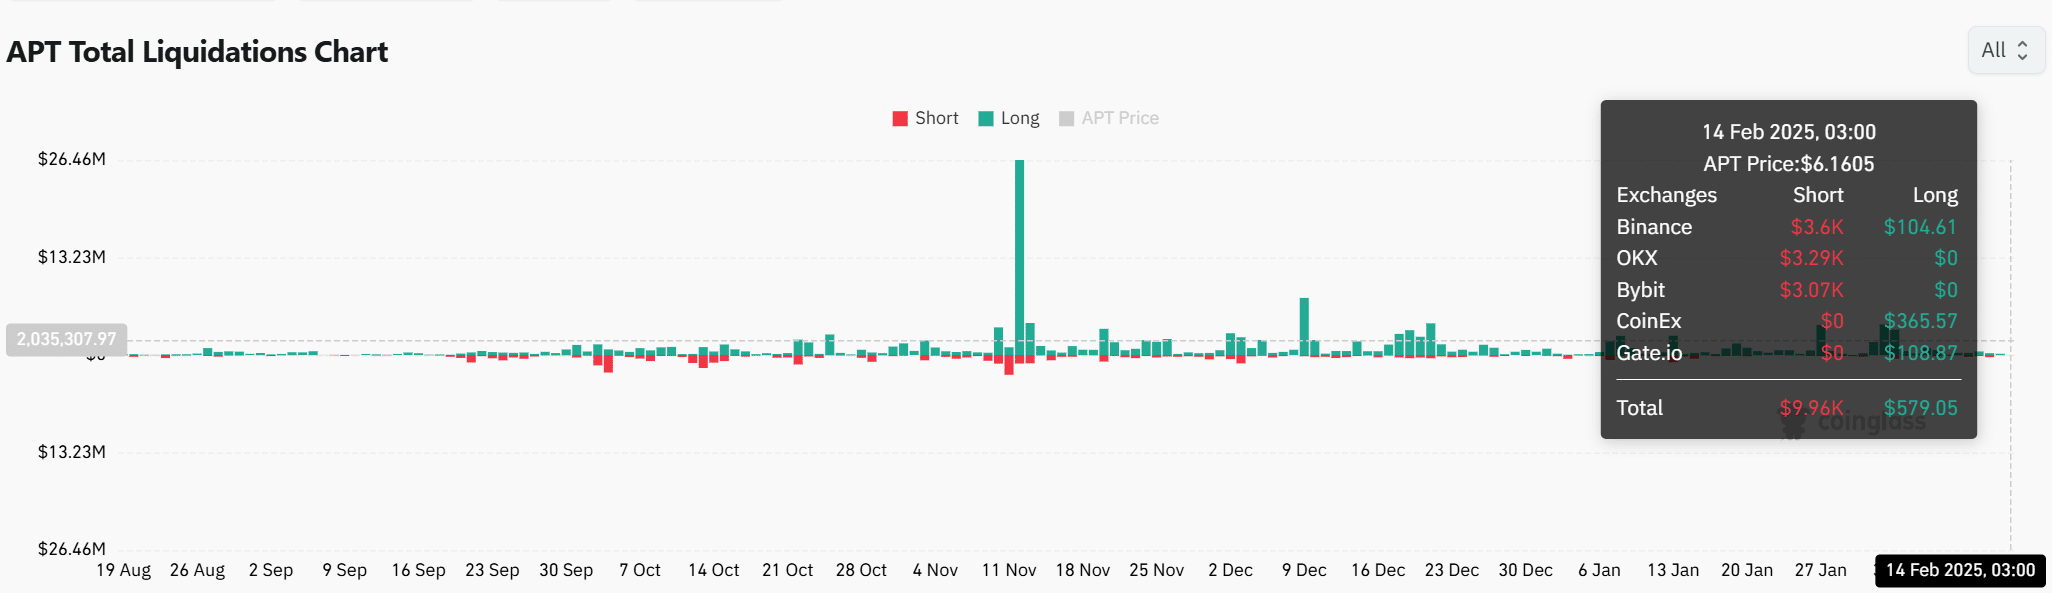This screenshot has height=593, width=2052.
Task: Click the red Short legend square
Action: coord(900,119)
